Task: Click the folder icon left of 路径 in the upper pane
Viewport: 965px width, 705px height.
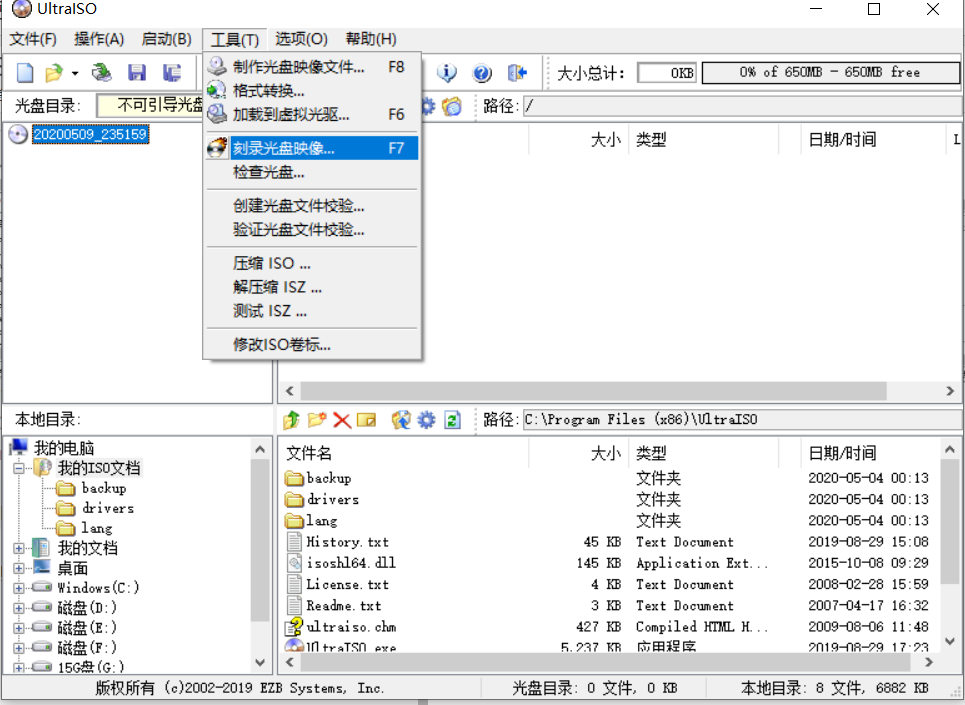Action: 452,106
